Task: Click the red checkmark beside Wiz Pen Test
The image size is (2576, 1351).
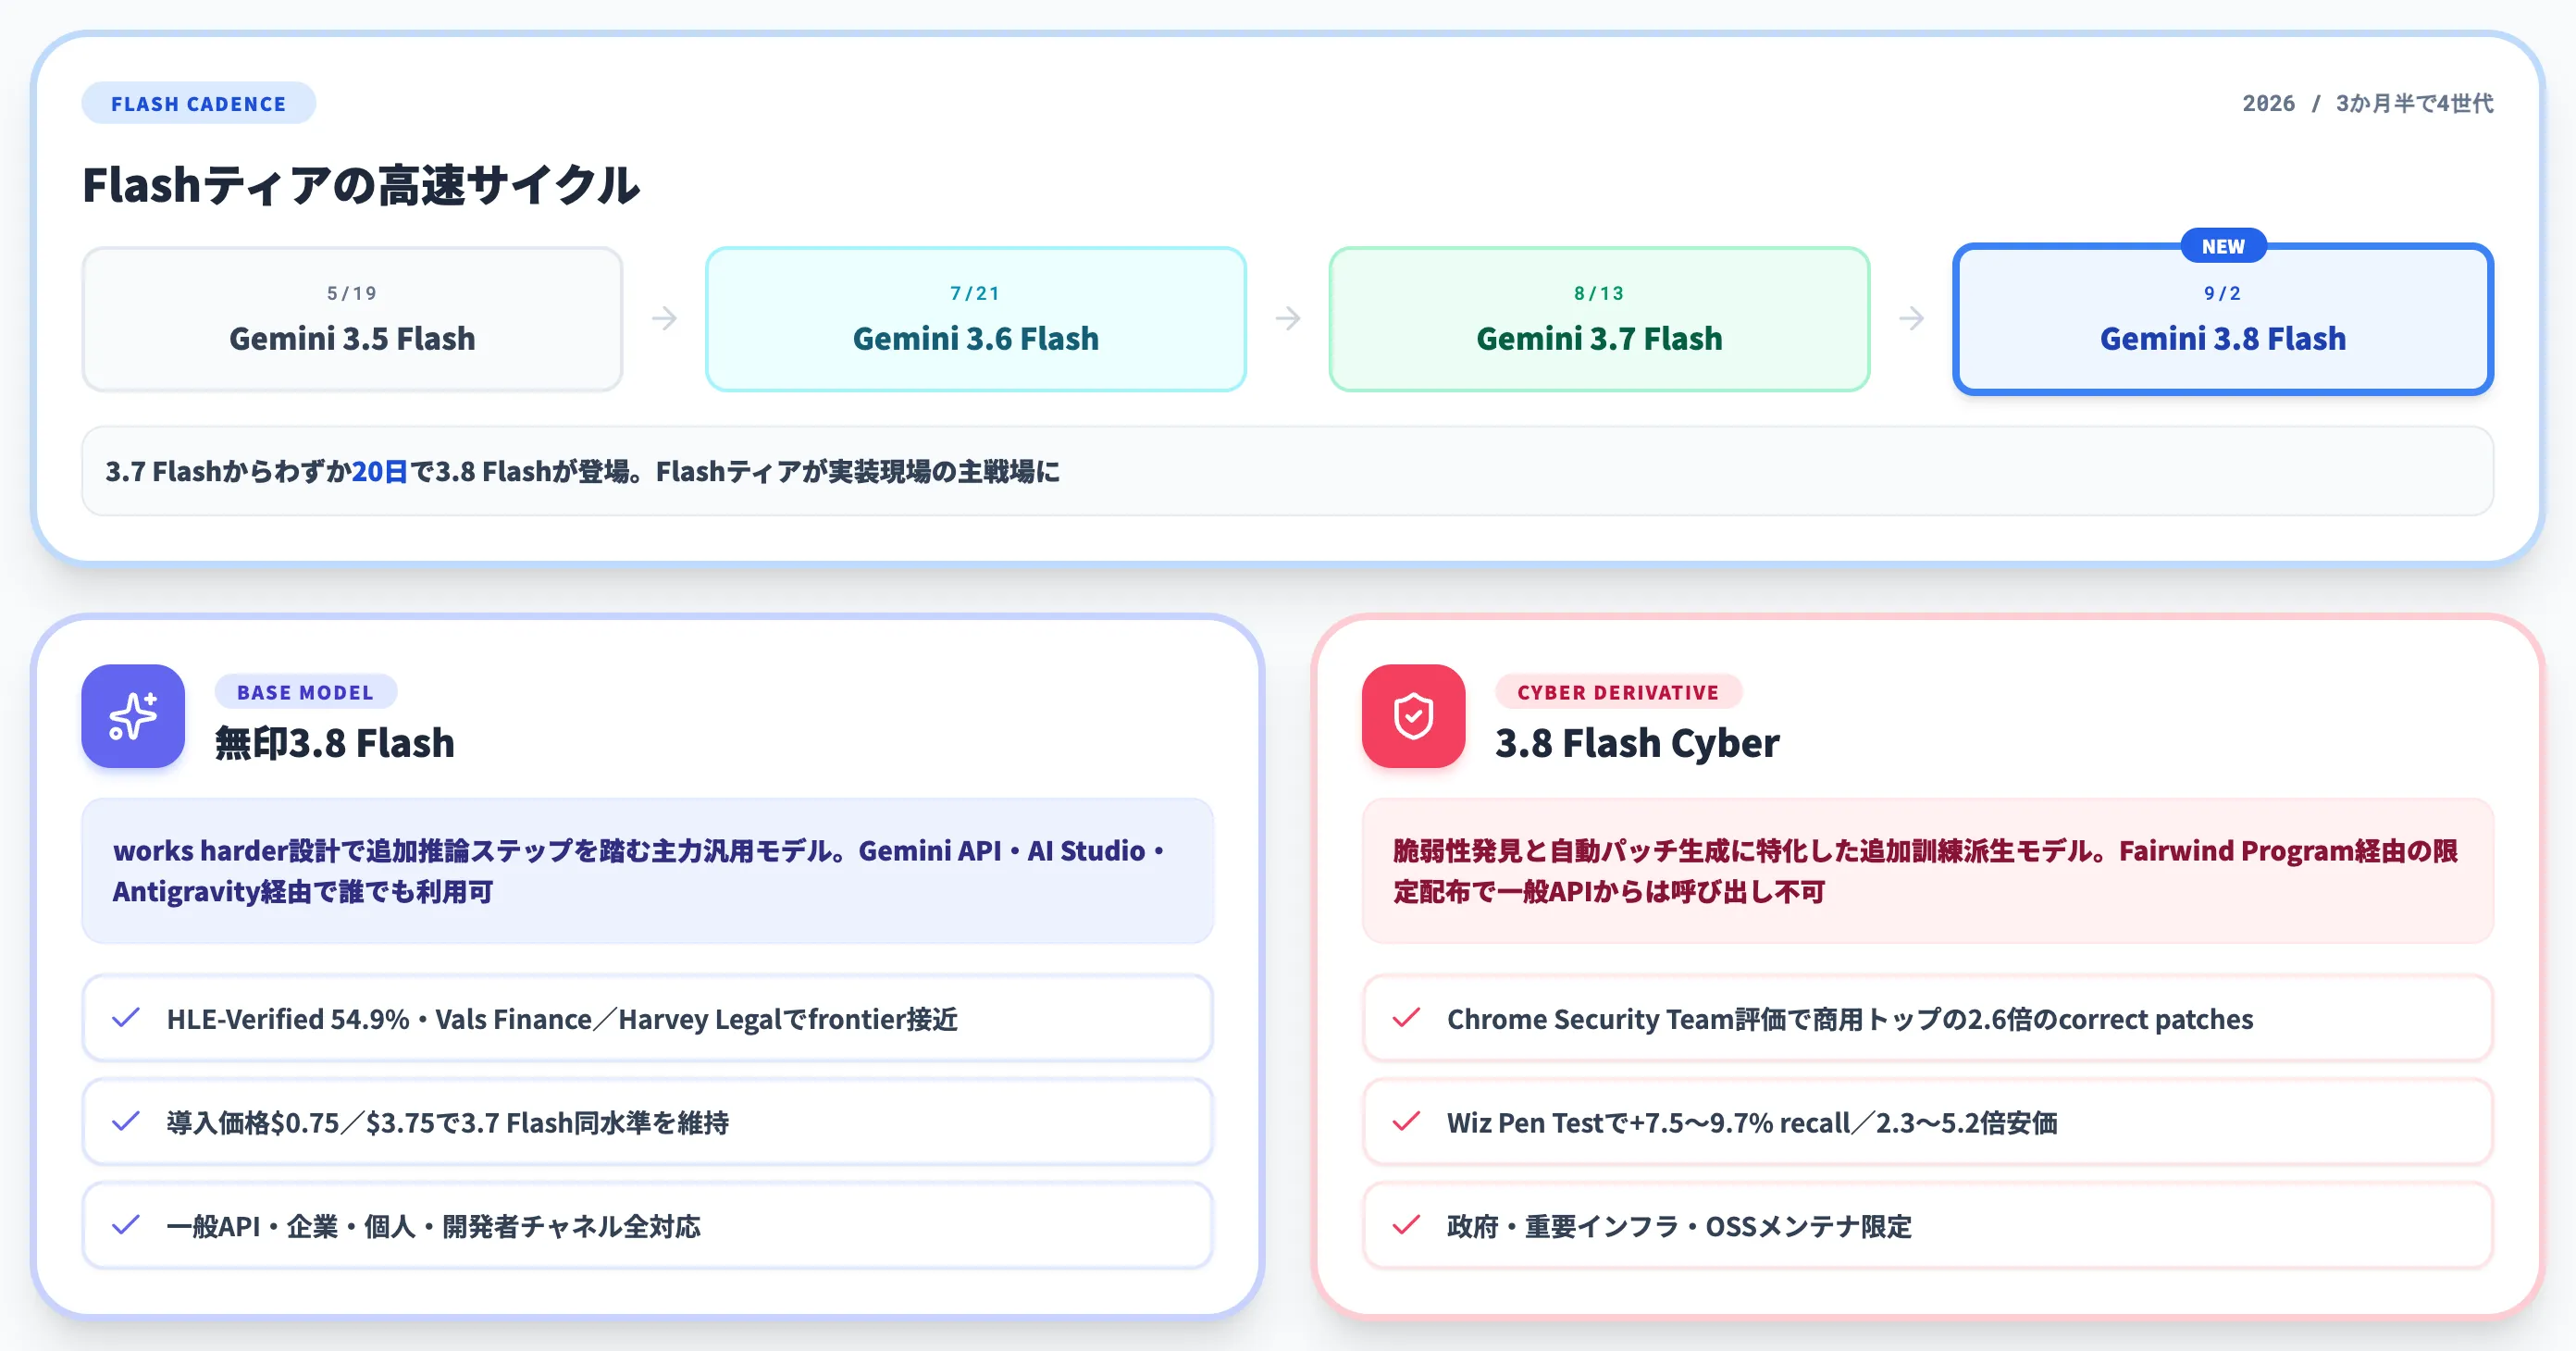Action: pyautogui.click(x=1406, y=1122)
